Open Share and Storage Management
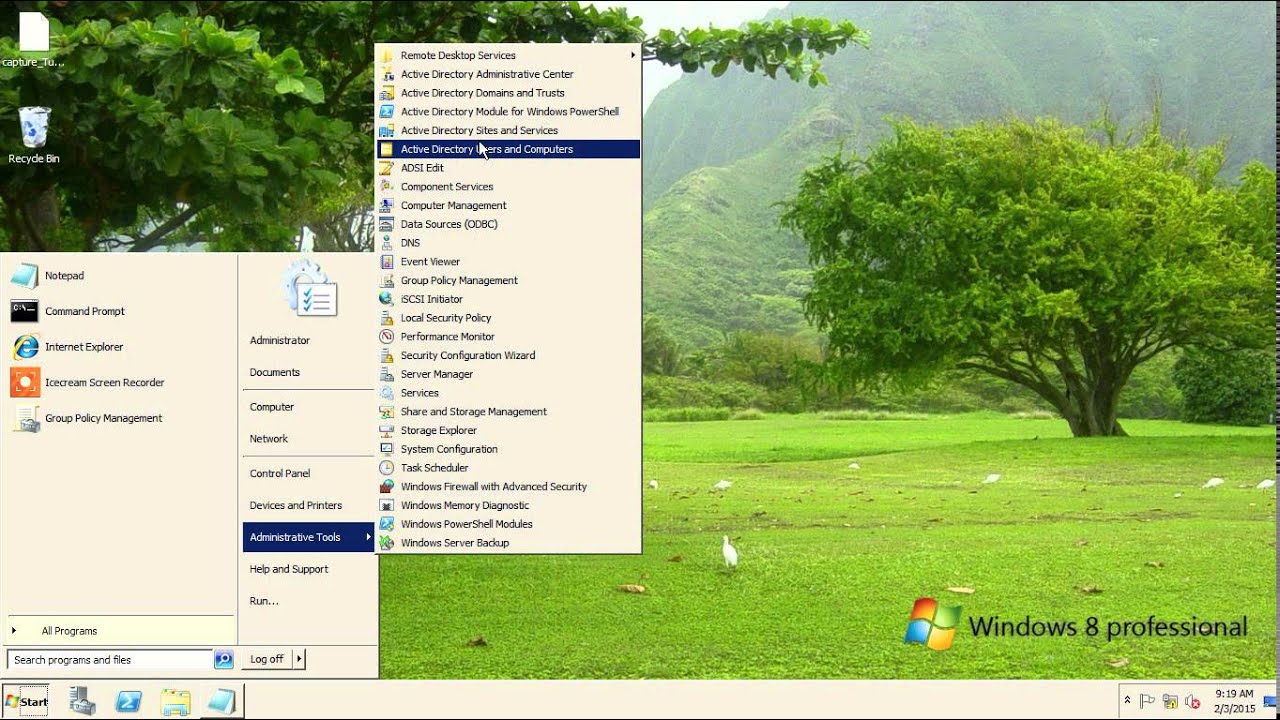The height and width of the screenshot is (720, 1280). pos(508,412)
